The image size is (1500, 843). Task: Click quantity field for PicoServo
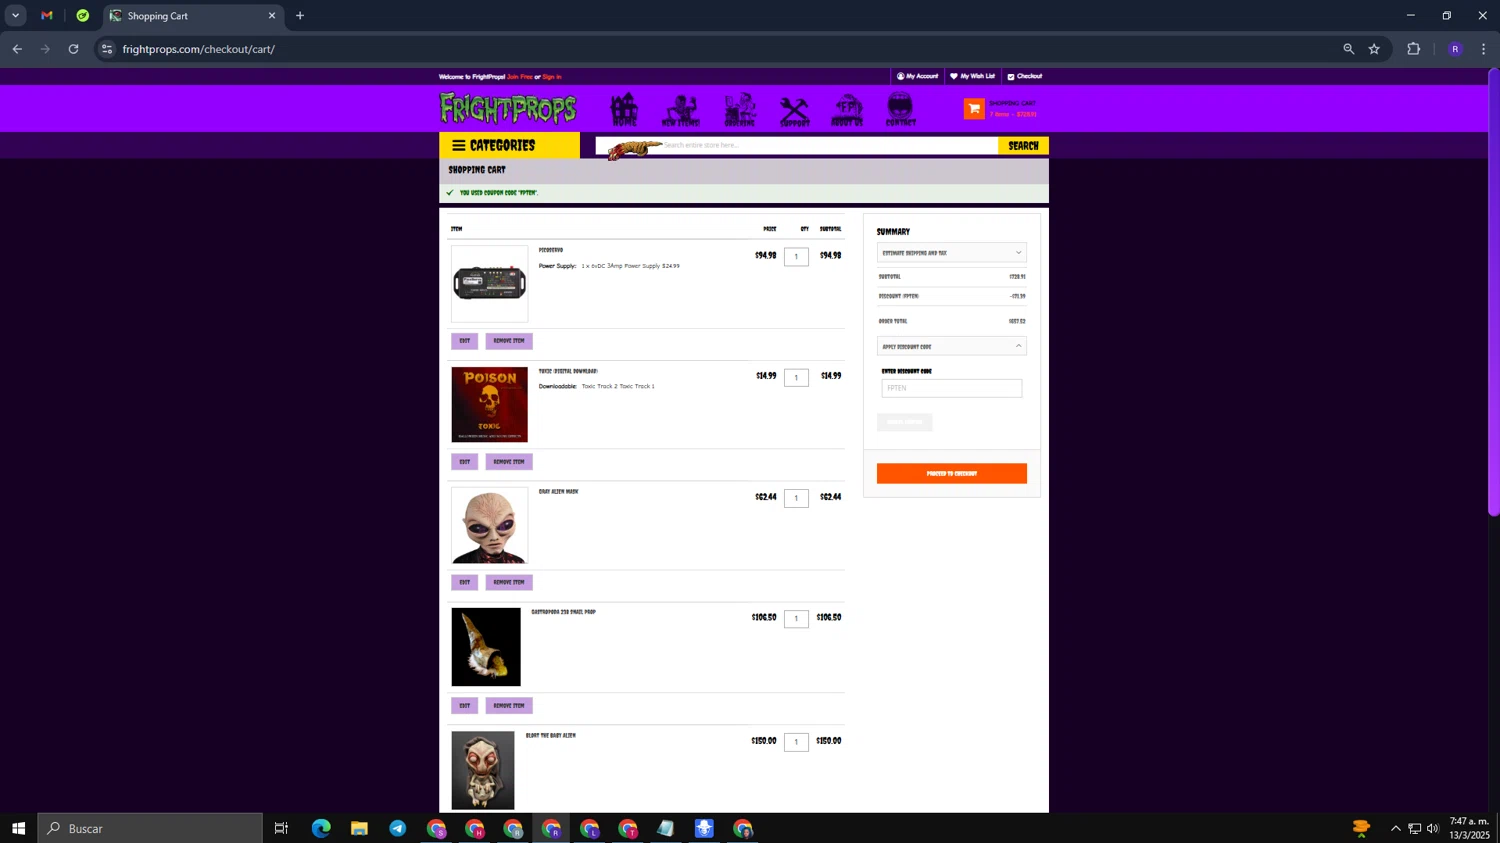click(x=796, y=257)
